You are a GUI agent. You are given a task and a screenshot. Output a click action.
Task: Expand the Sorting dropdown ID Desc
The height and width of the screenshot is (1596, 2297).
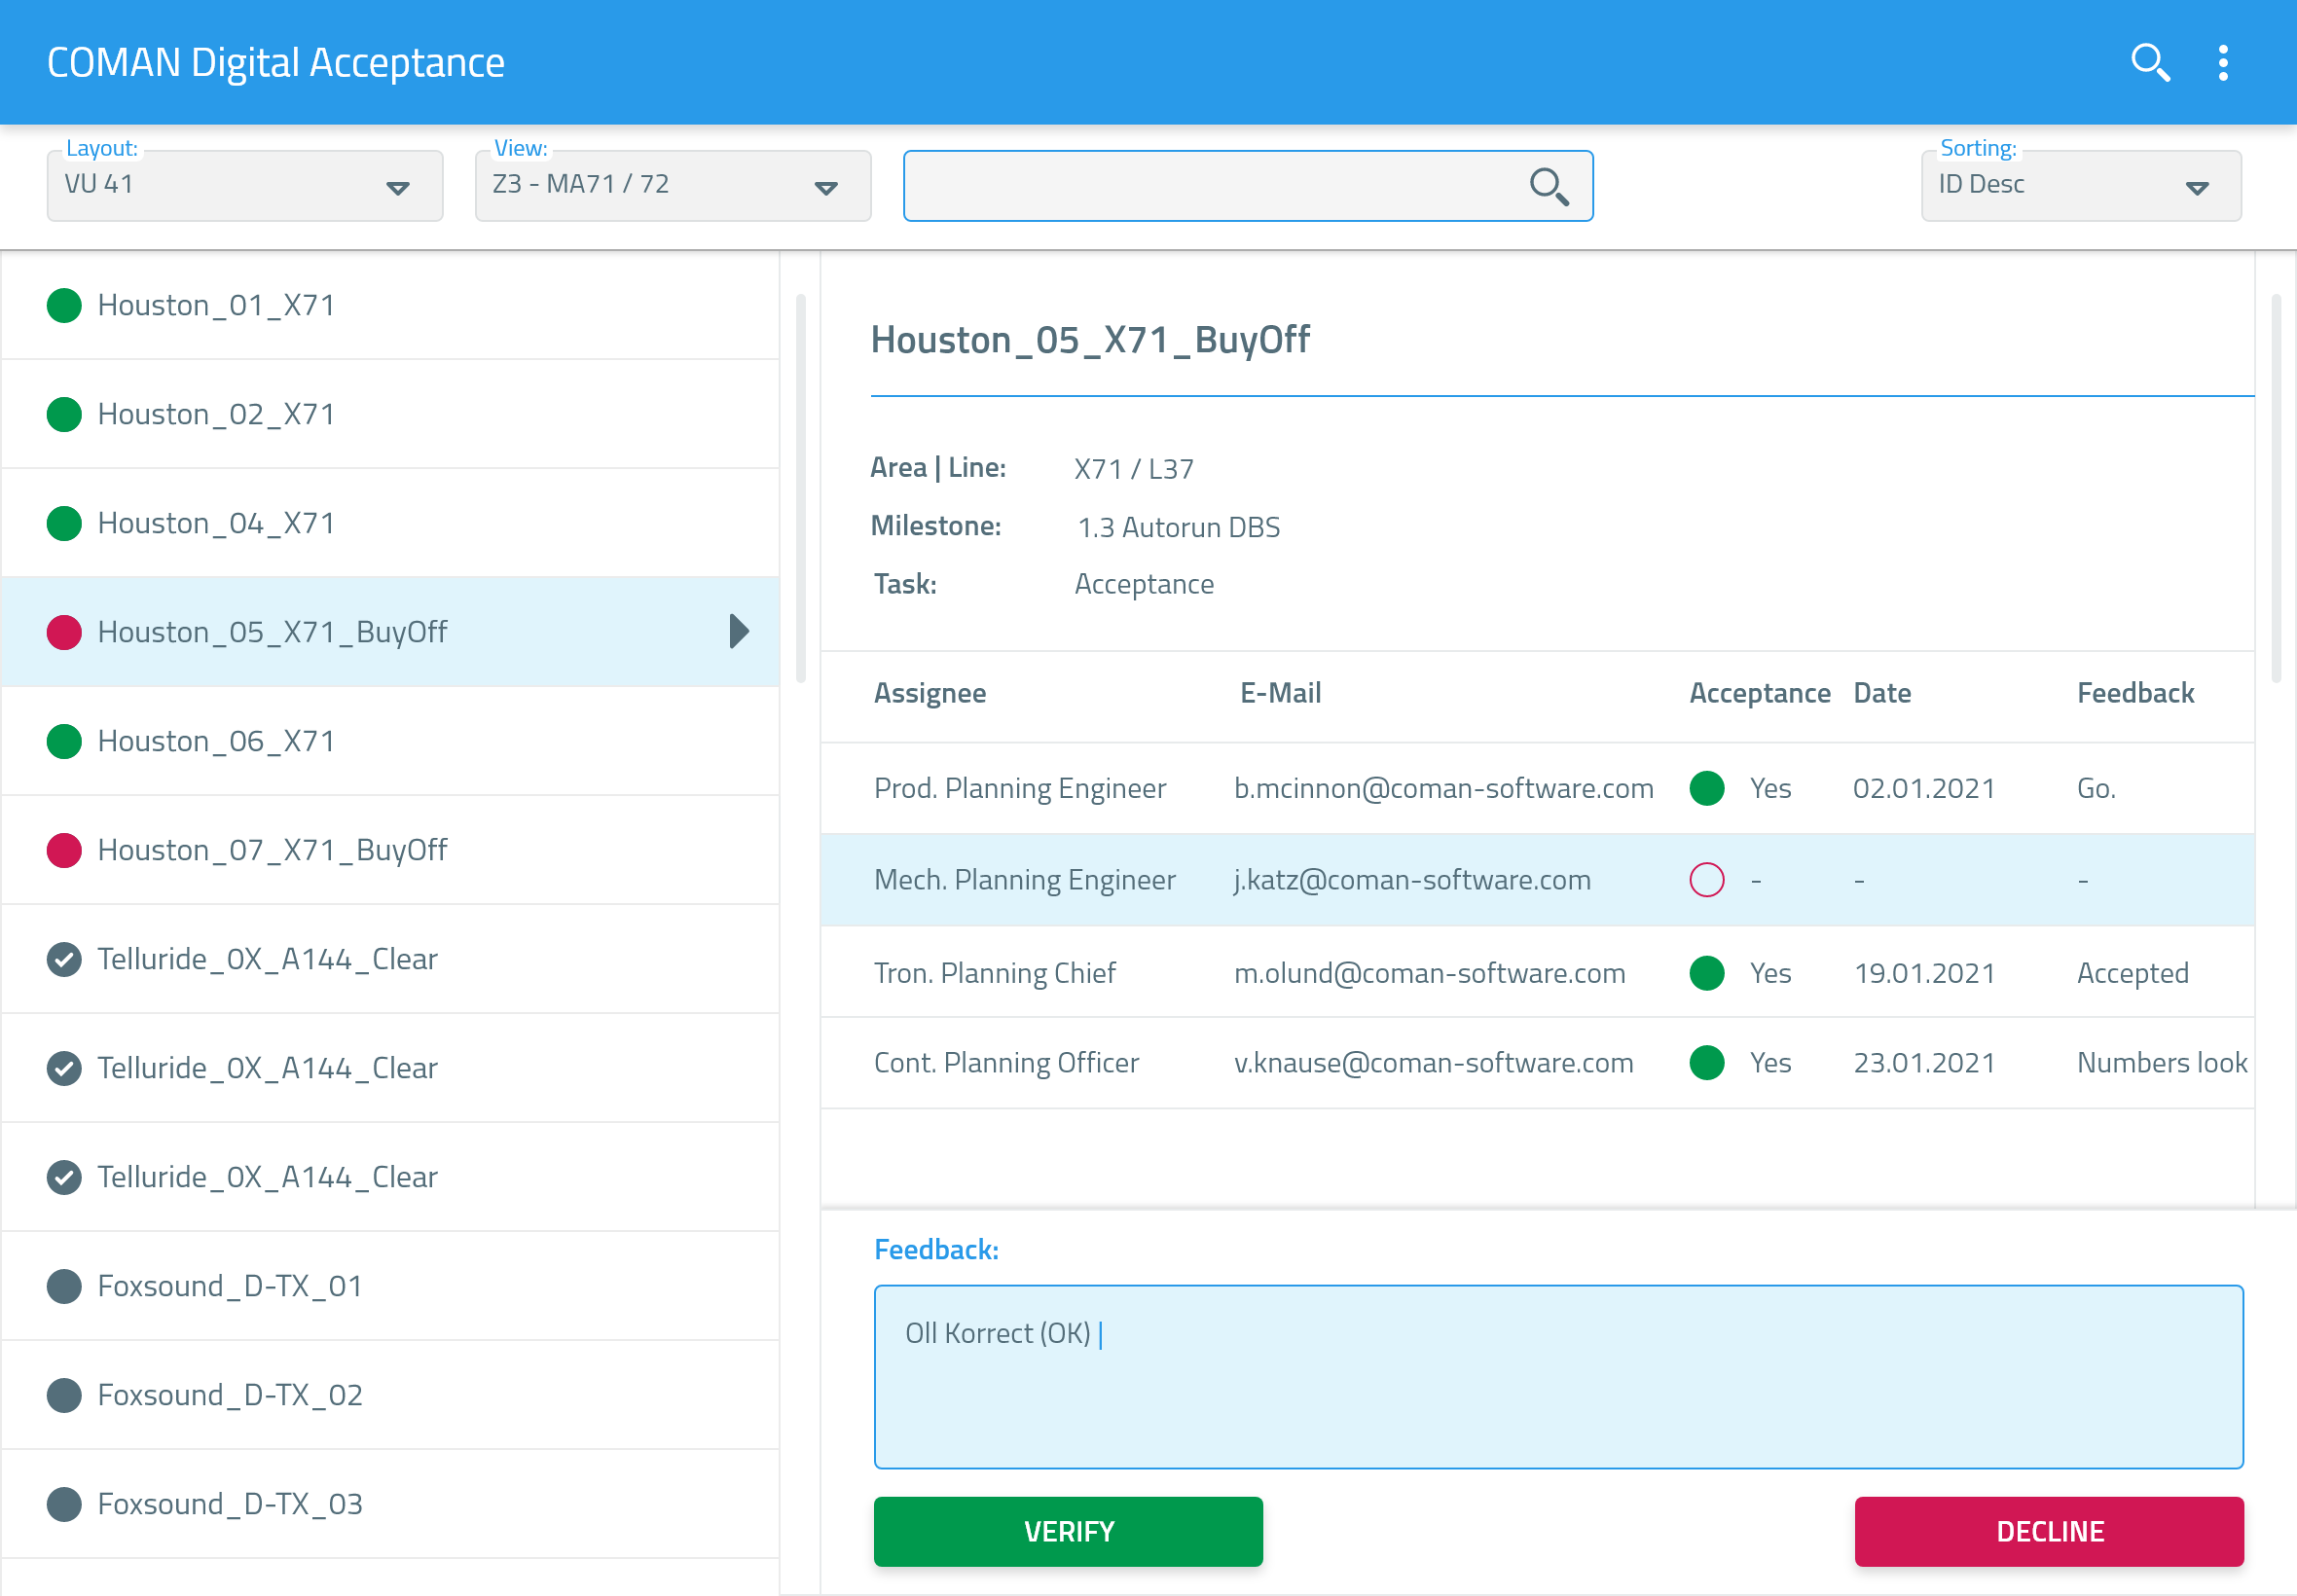point(2080,186)
